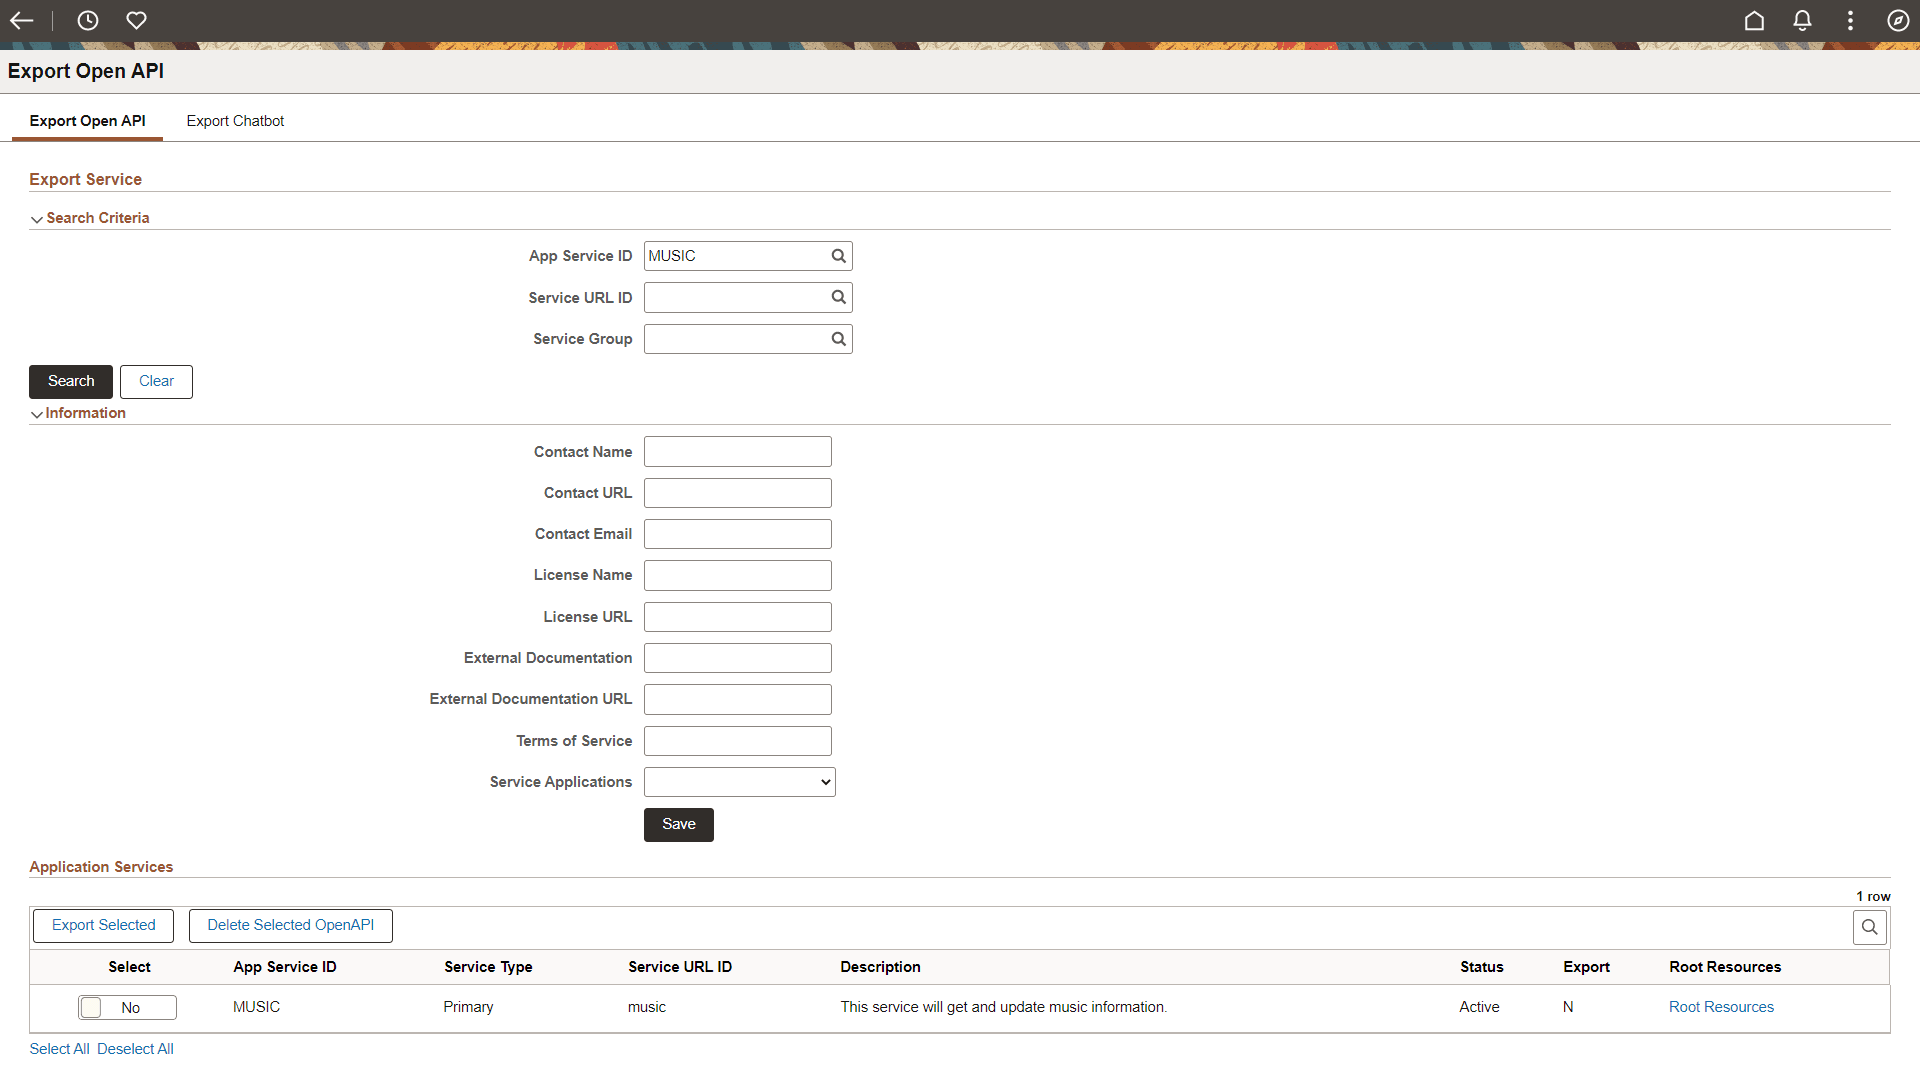Open the Service Group lookup magnifier

point(838,338)
